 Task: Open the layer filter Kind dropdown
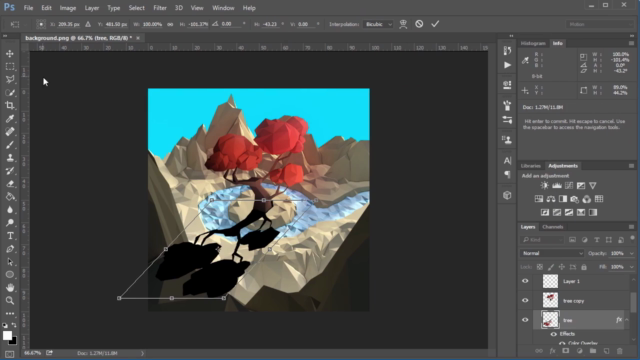[542, 240]
